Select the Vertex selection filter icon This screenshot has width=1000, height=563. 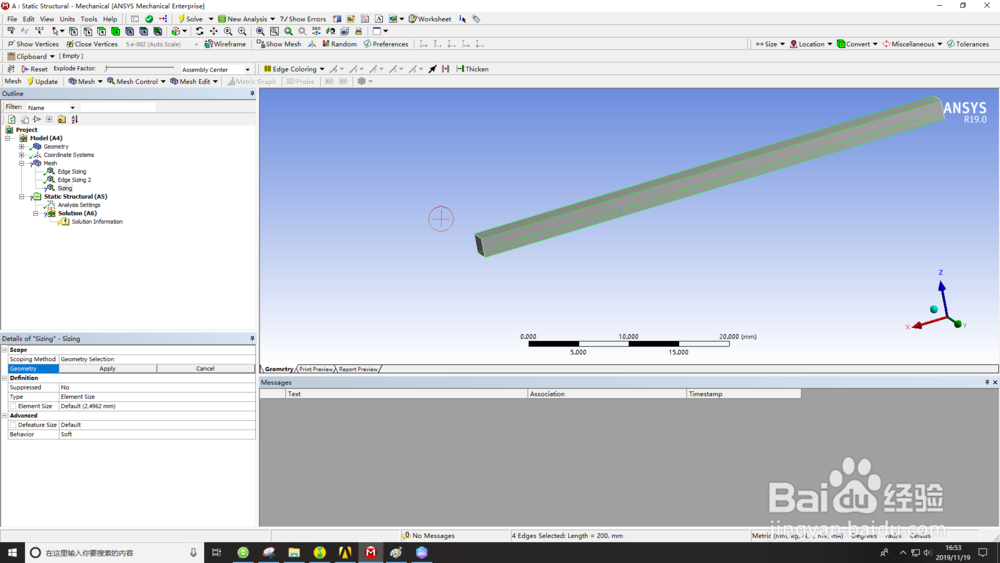[73, 31]
